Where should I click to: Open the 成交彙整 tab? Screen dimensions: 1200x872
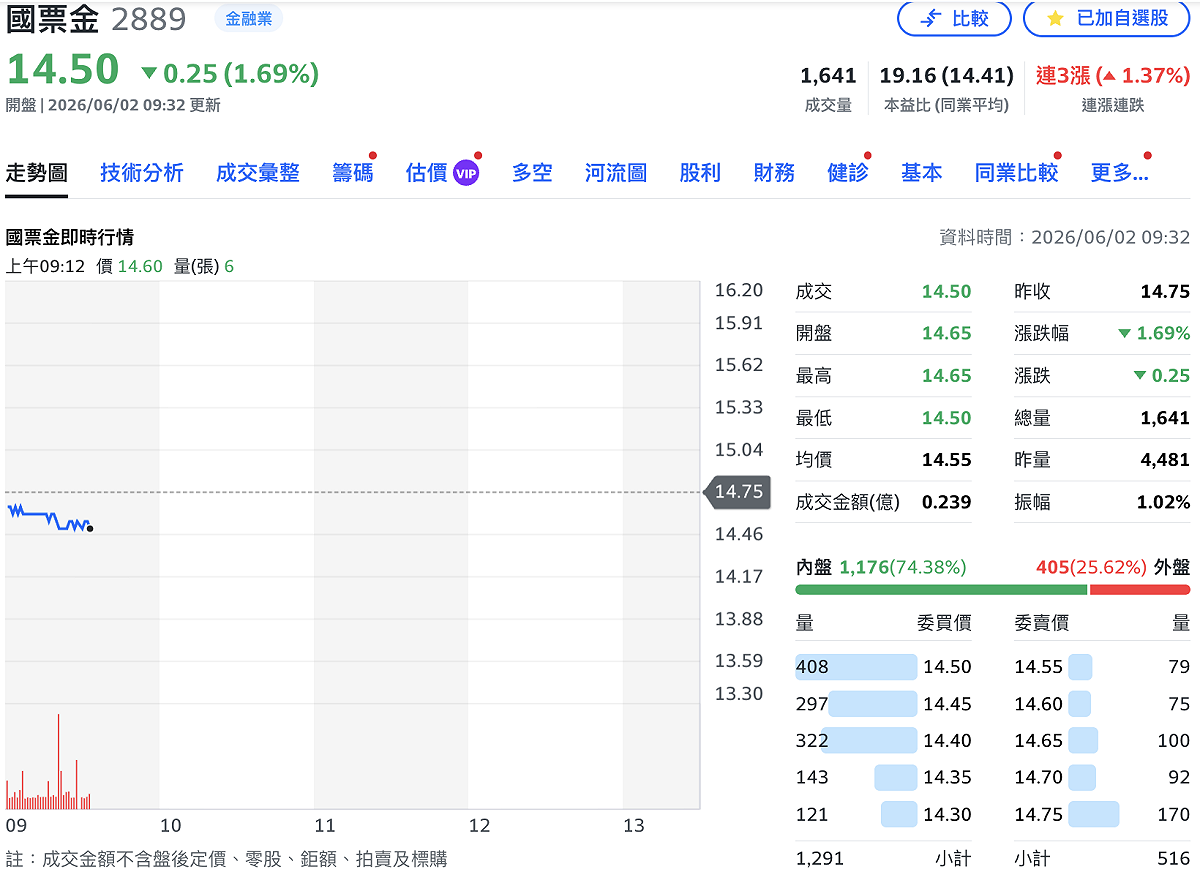point(258,173)
